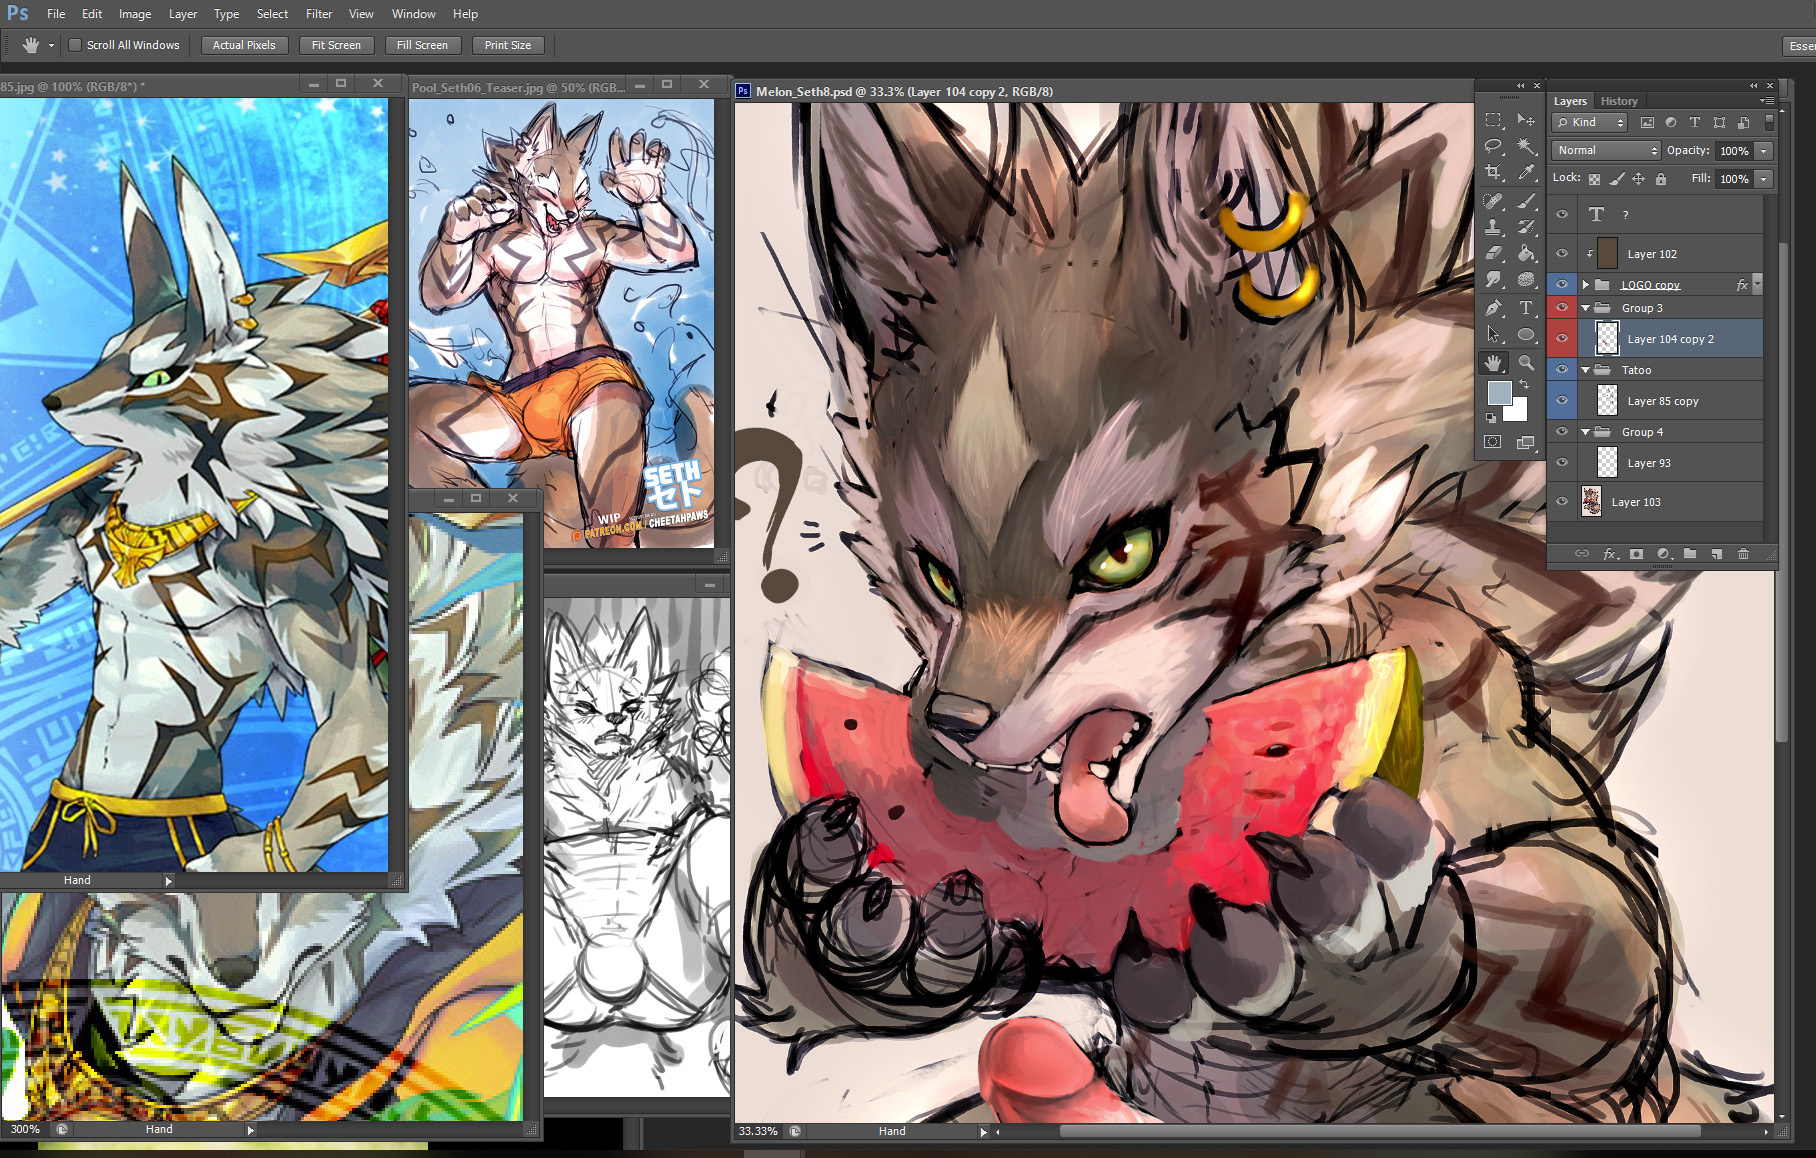Screen dimensions: 1816x1158
Task: Collapse the Group 4 folder
Action: click(1586, 432)
